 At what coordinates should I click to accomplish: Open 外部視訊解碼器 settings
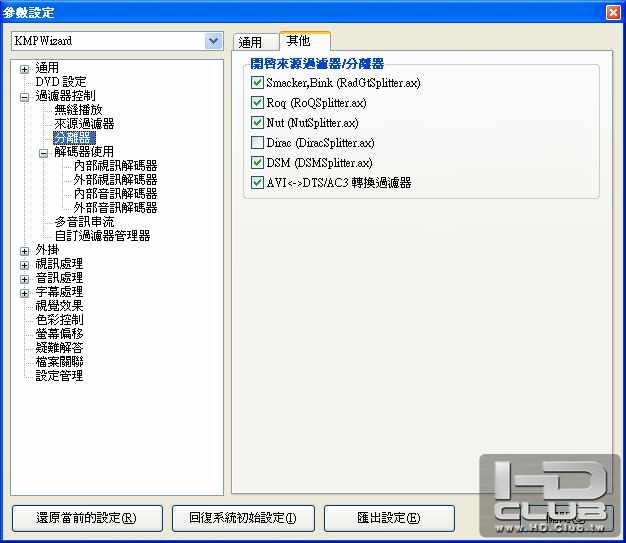[x=115, y=180]
